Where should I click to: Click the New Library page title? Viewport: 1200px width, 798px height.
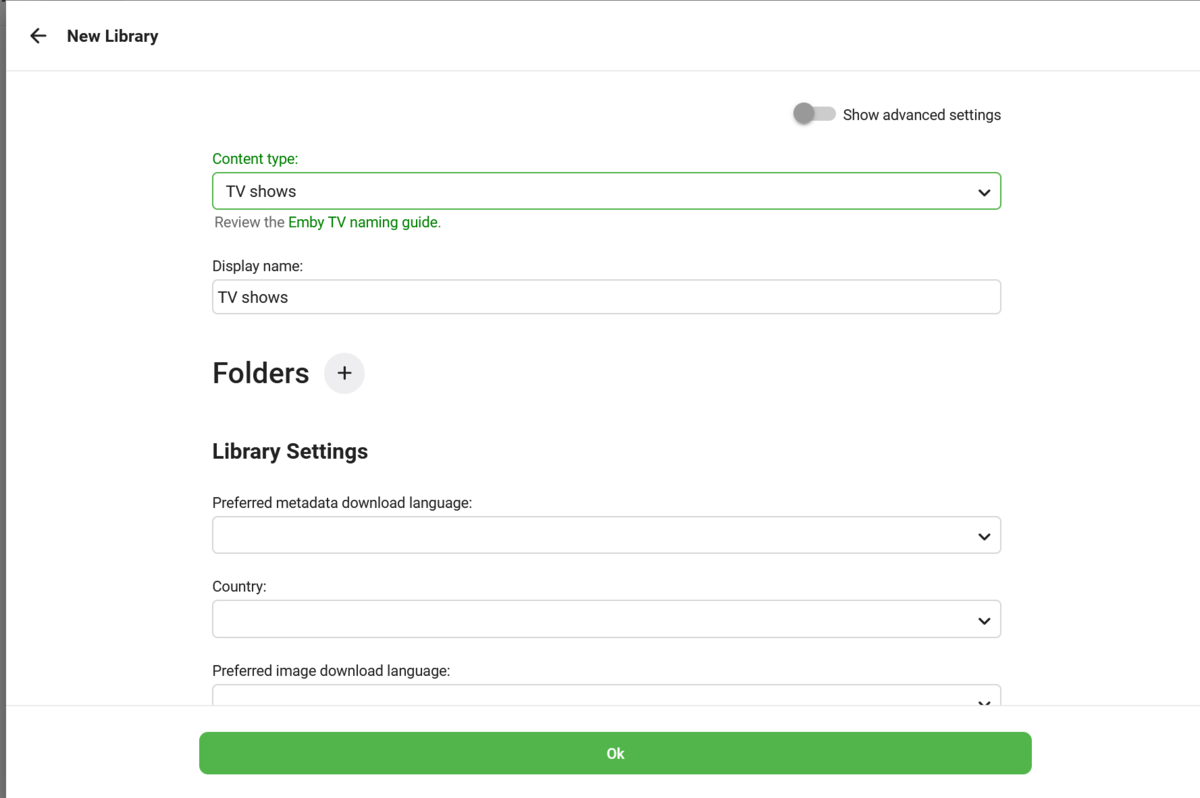click(112, 36)
